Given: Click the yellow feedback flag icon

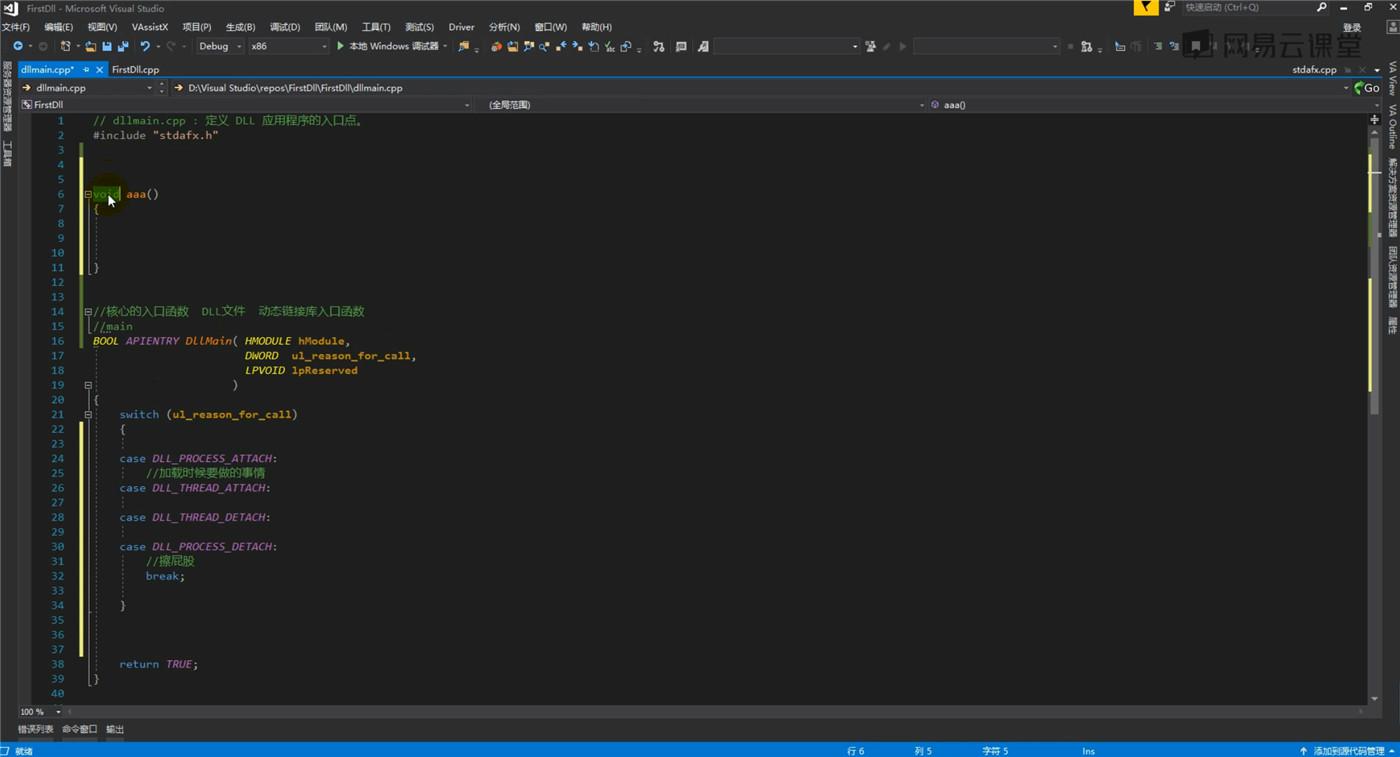Looking at the screenshot, I should tap(1146, 8).
